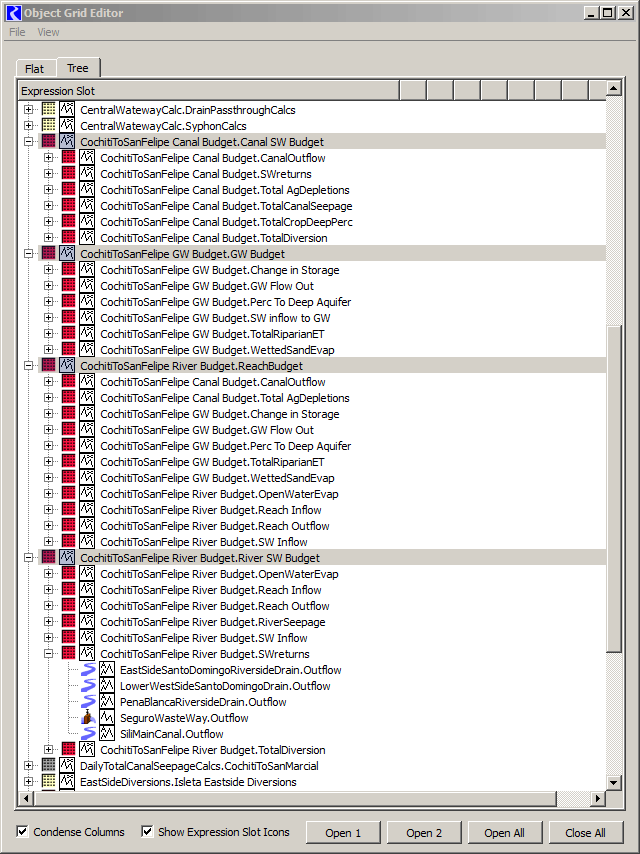
Task: Click the slot icon of River Budget.ReachBudget
Action: [66, 365]
